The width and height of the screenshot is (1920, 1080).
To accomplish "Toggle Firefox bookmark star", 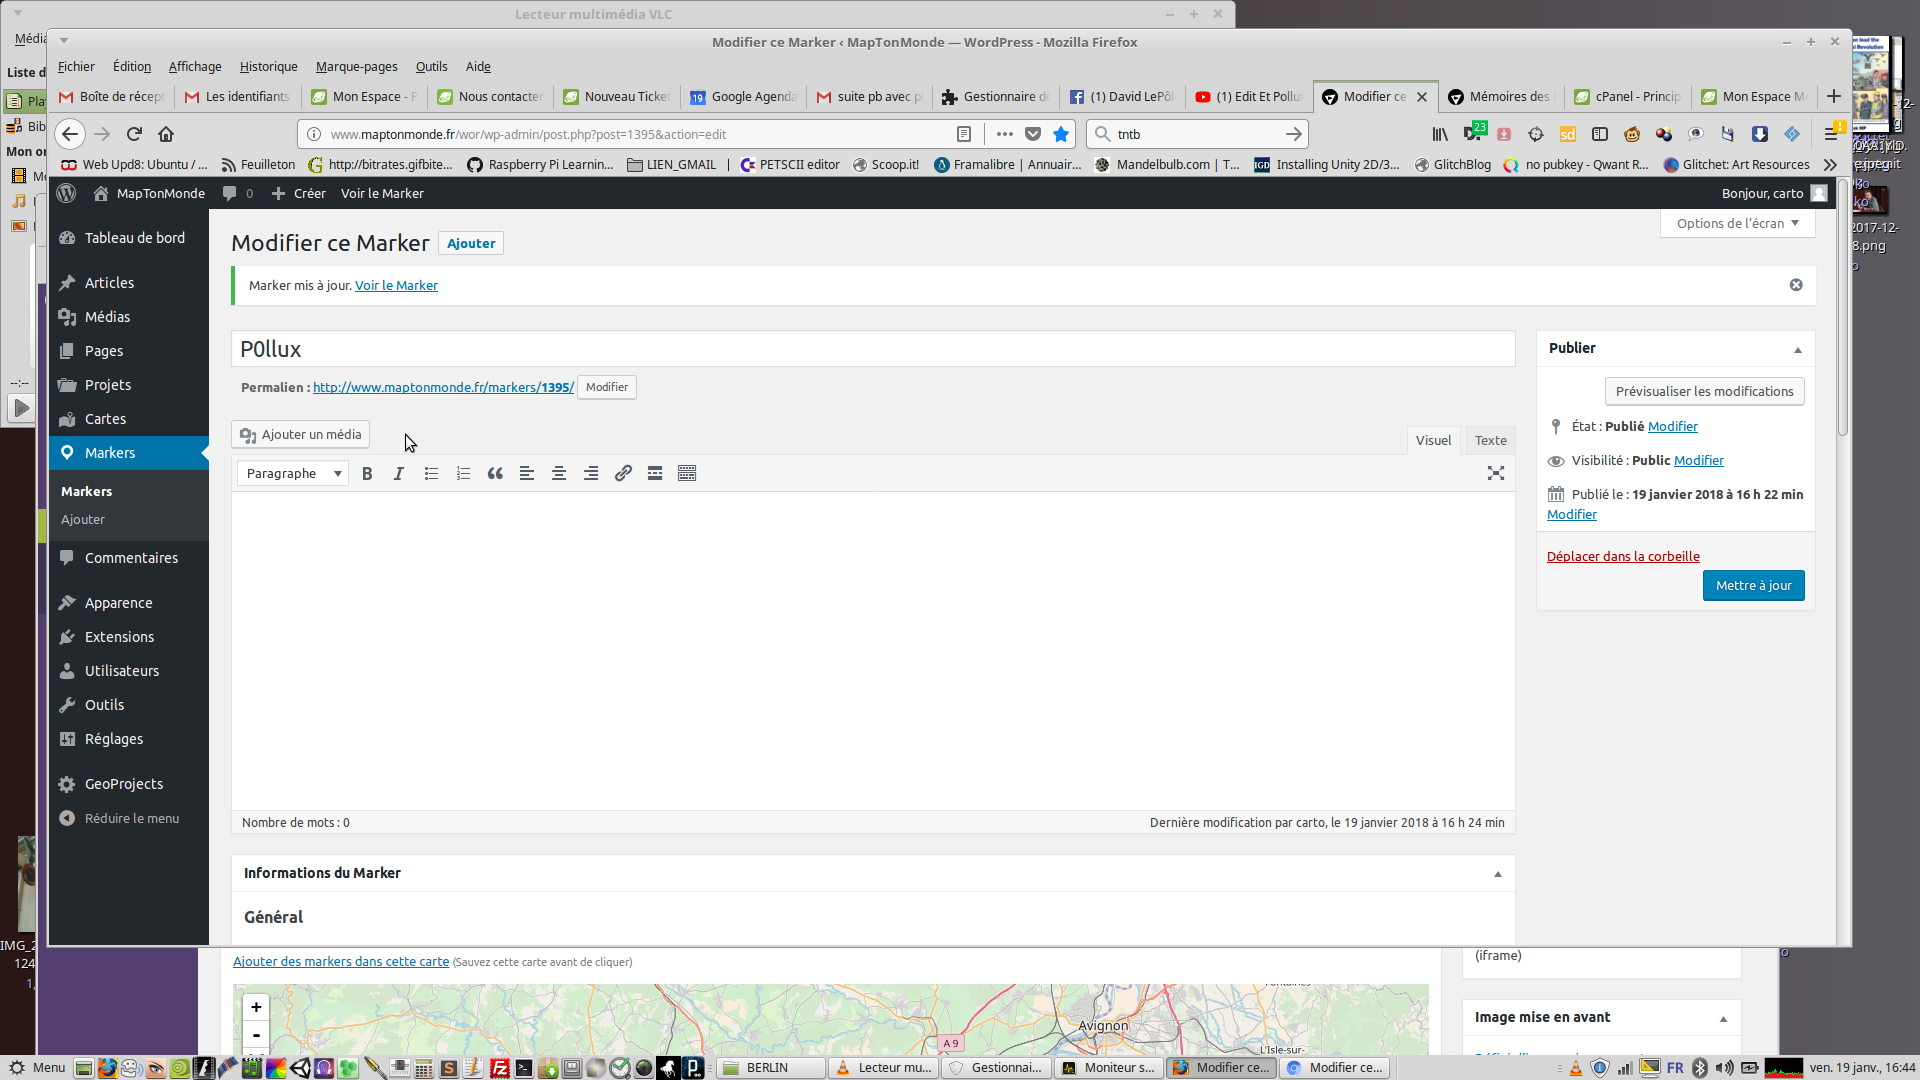I will (1061, 134).
